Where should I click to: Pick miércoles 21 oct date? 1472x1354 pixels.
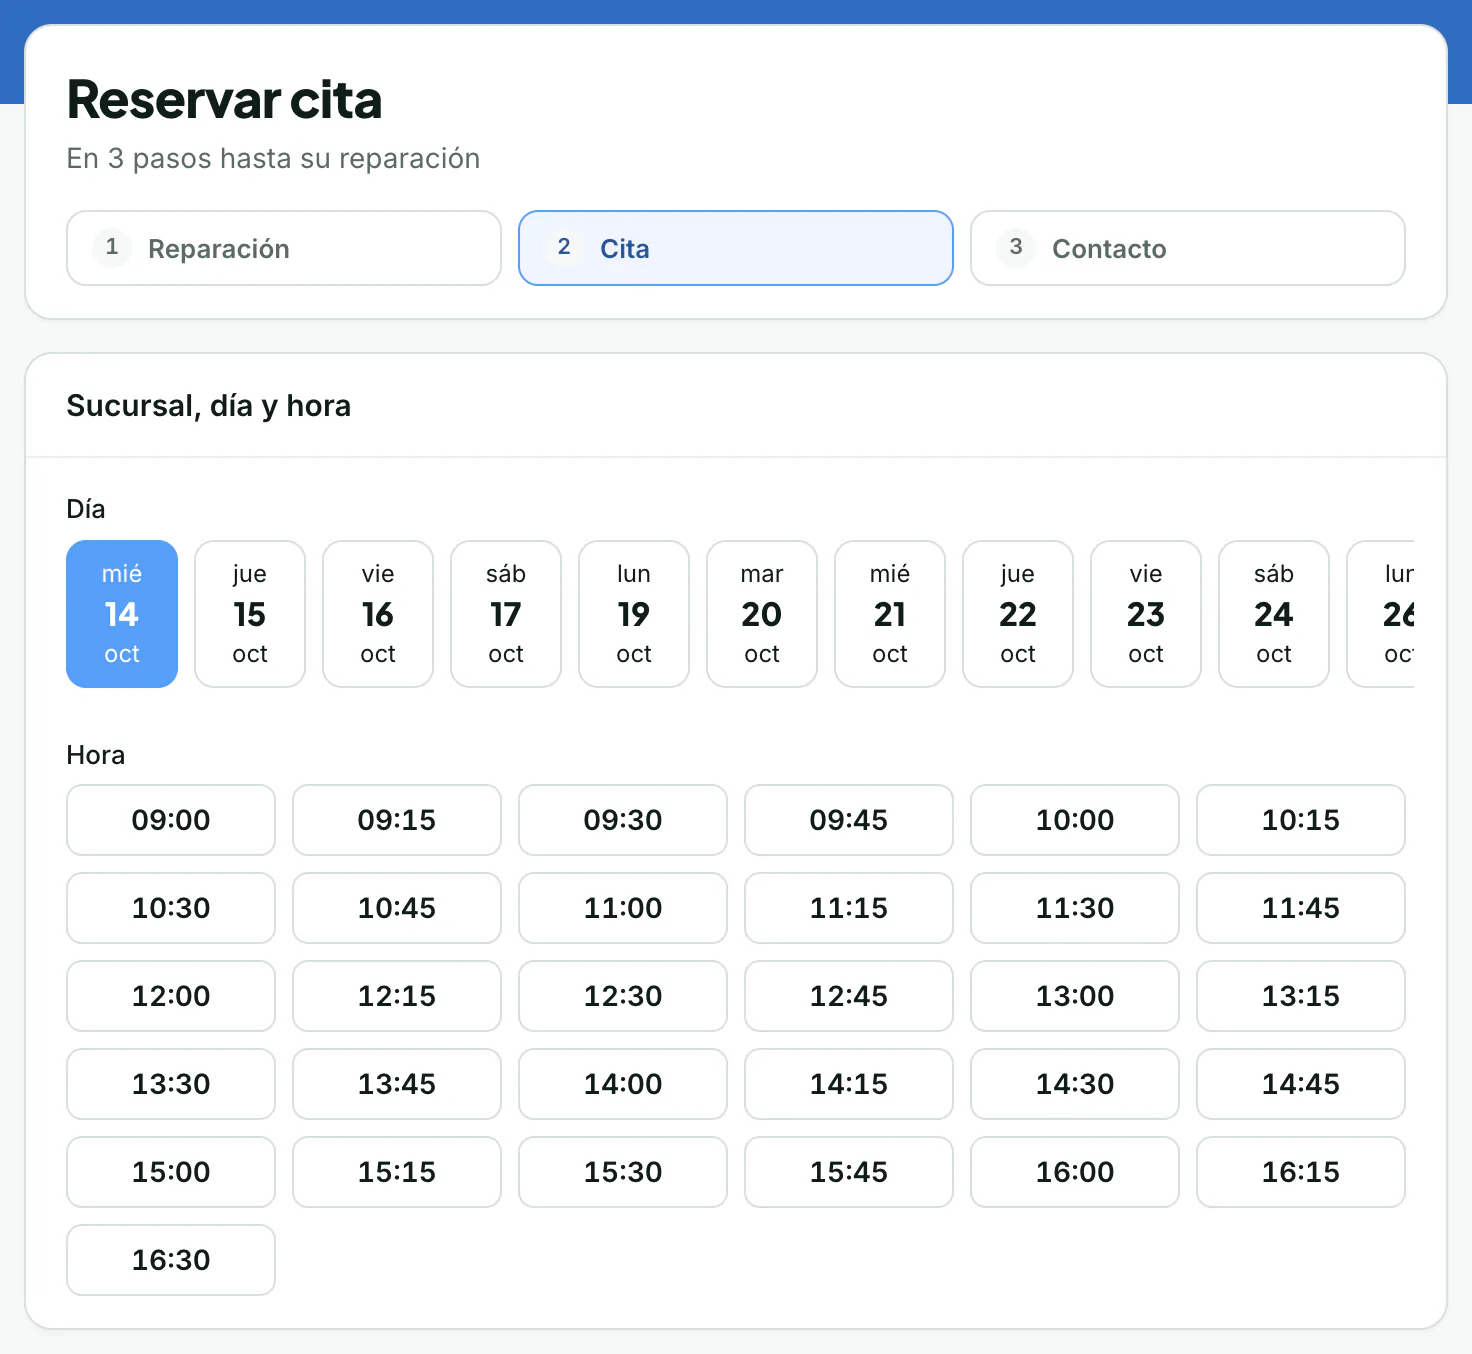point(890,614)
